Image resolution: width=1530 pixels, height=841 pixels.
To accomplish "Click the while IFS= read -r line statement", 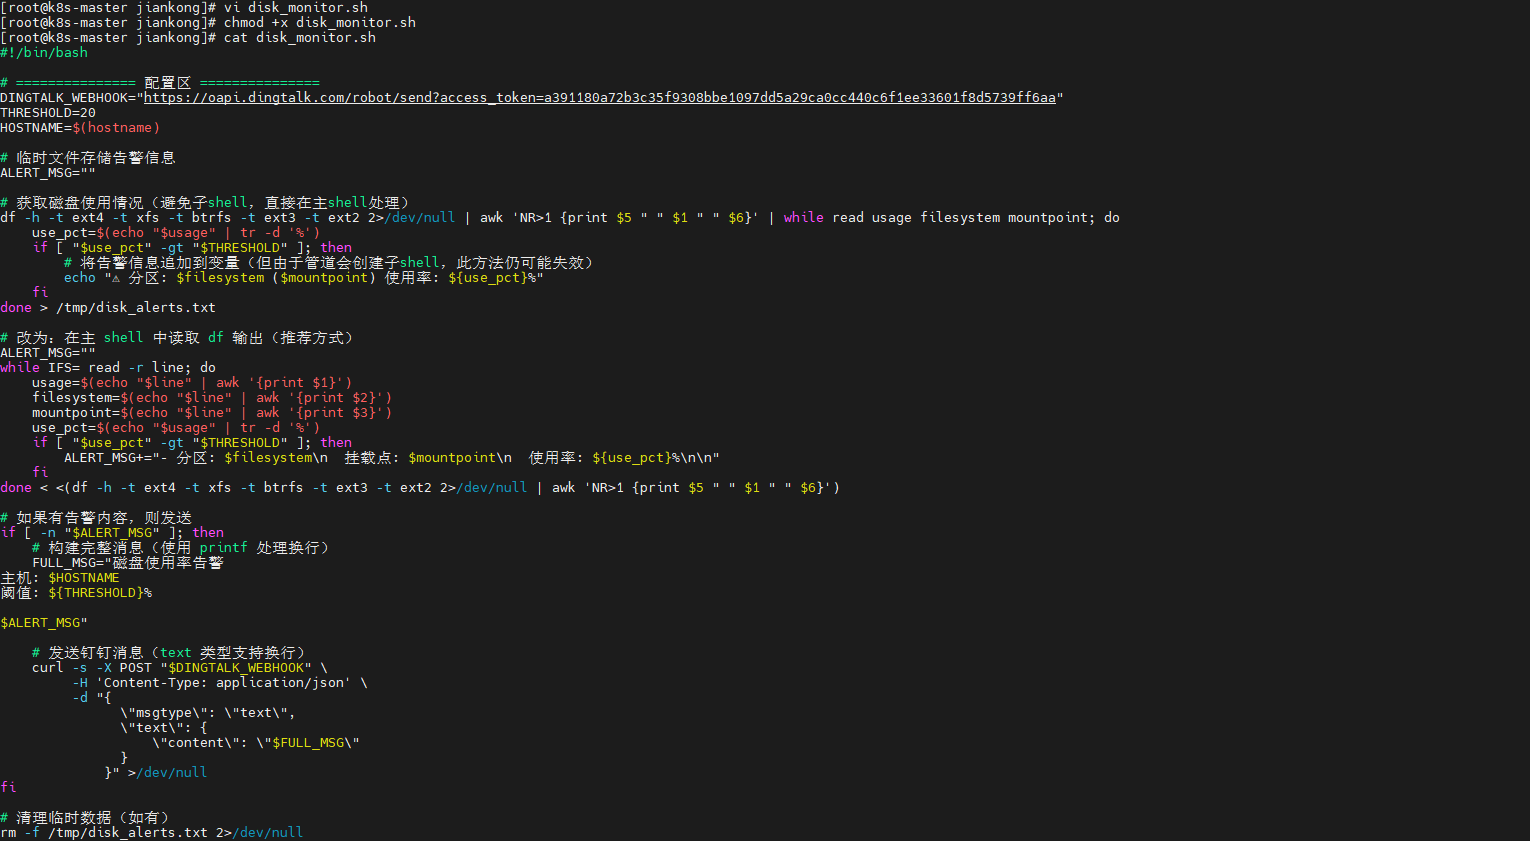I will tap(108, 368).
